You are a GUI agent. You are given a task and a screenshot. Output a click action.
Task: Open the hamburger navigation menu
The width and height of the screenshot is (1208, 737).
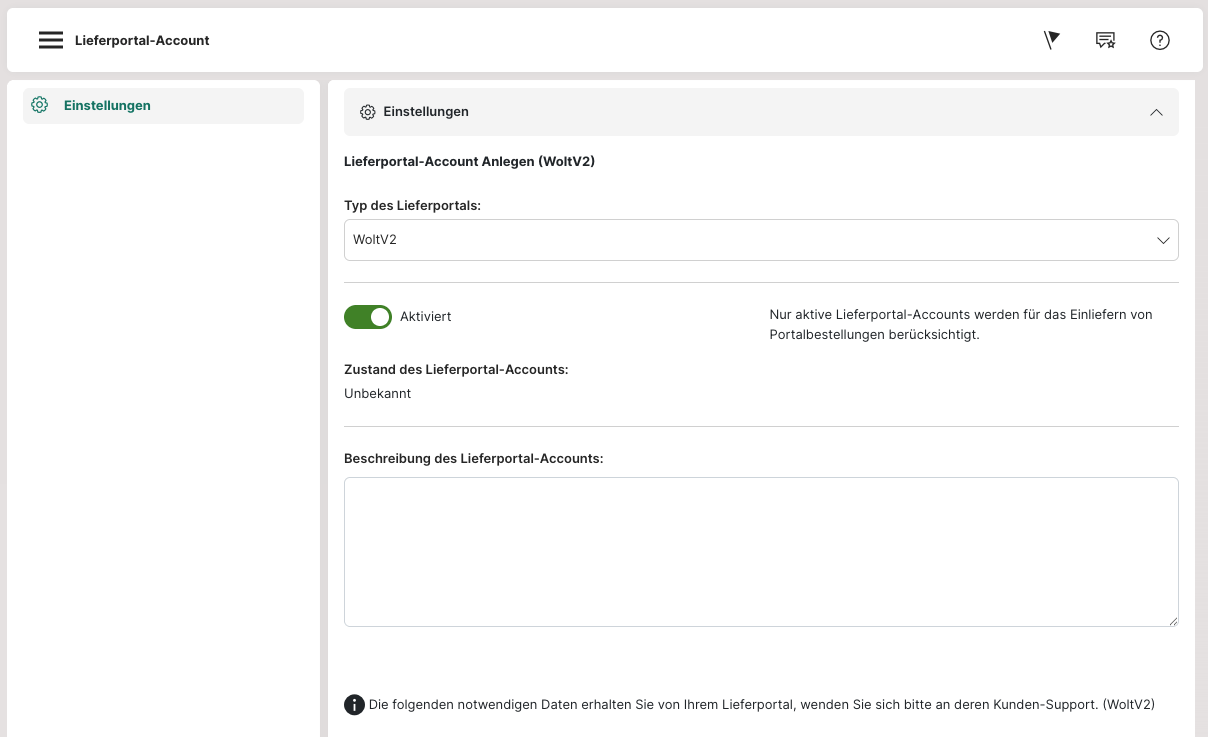coord(50,40)
